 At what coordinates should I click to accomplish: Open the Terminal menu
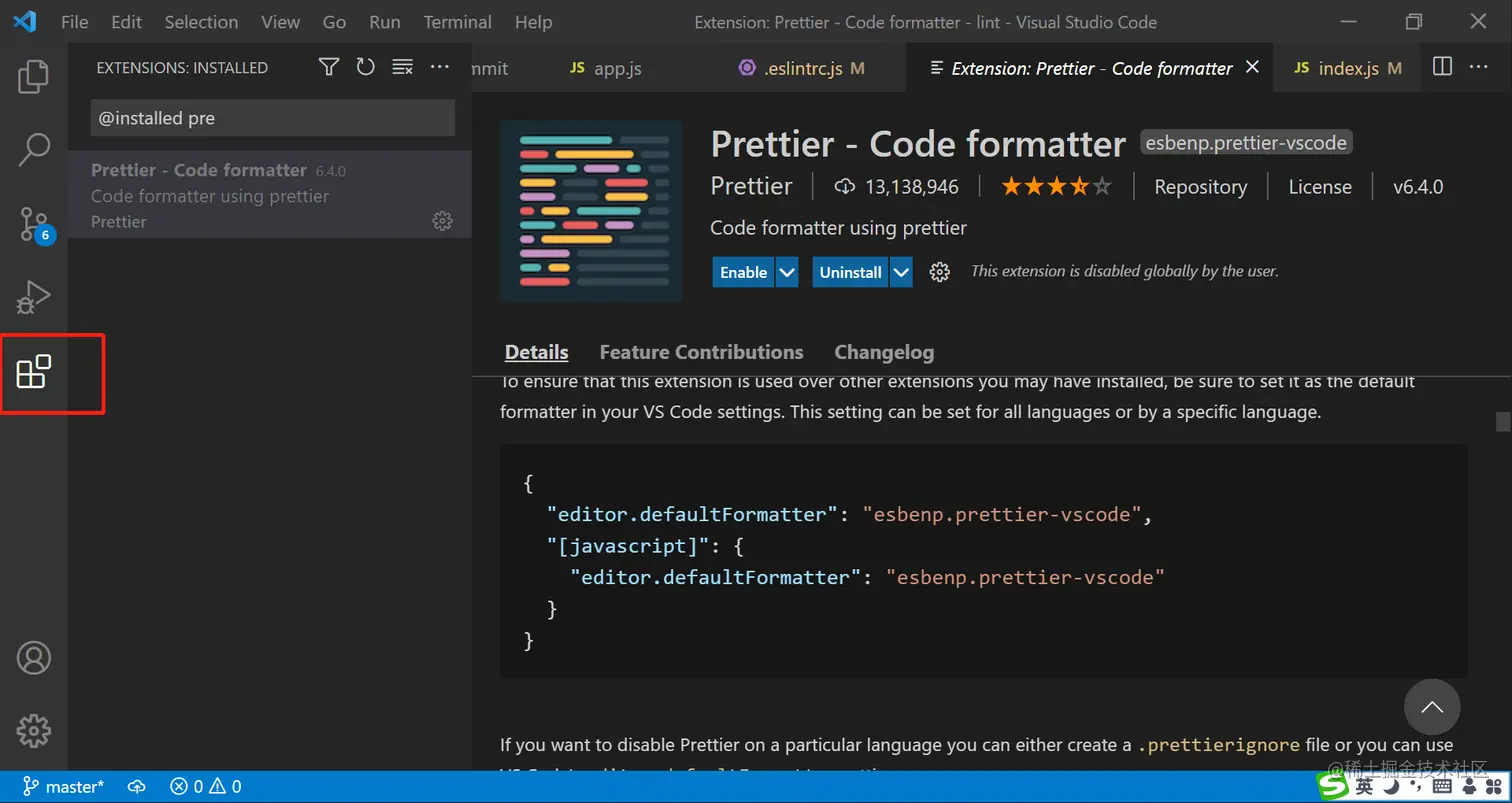click(457, 21)
